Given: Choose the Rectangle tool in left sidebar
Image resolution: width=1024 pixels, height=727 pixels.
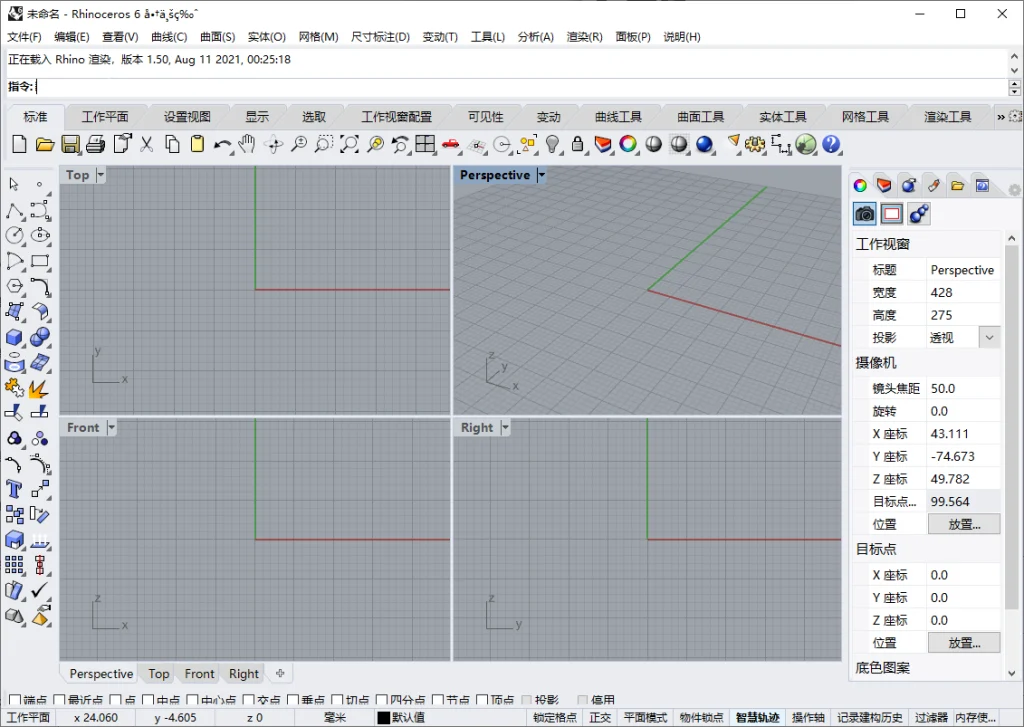Looking at the screenshot, I should [x=40, y=261].
